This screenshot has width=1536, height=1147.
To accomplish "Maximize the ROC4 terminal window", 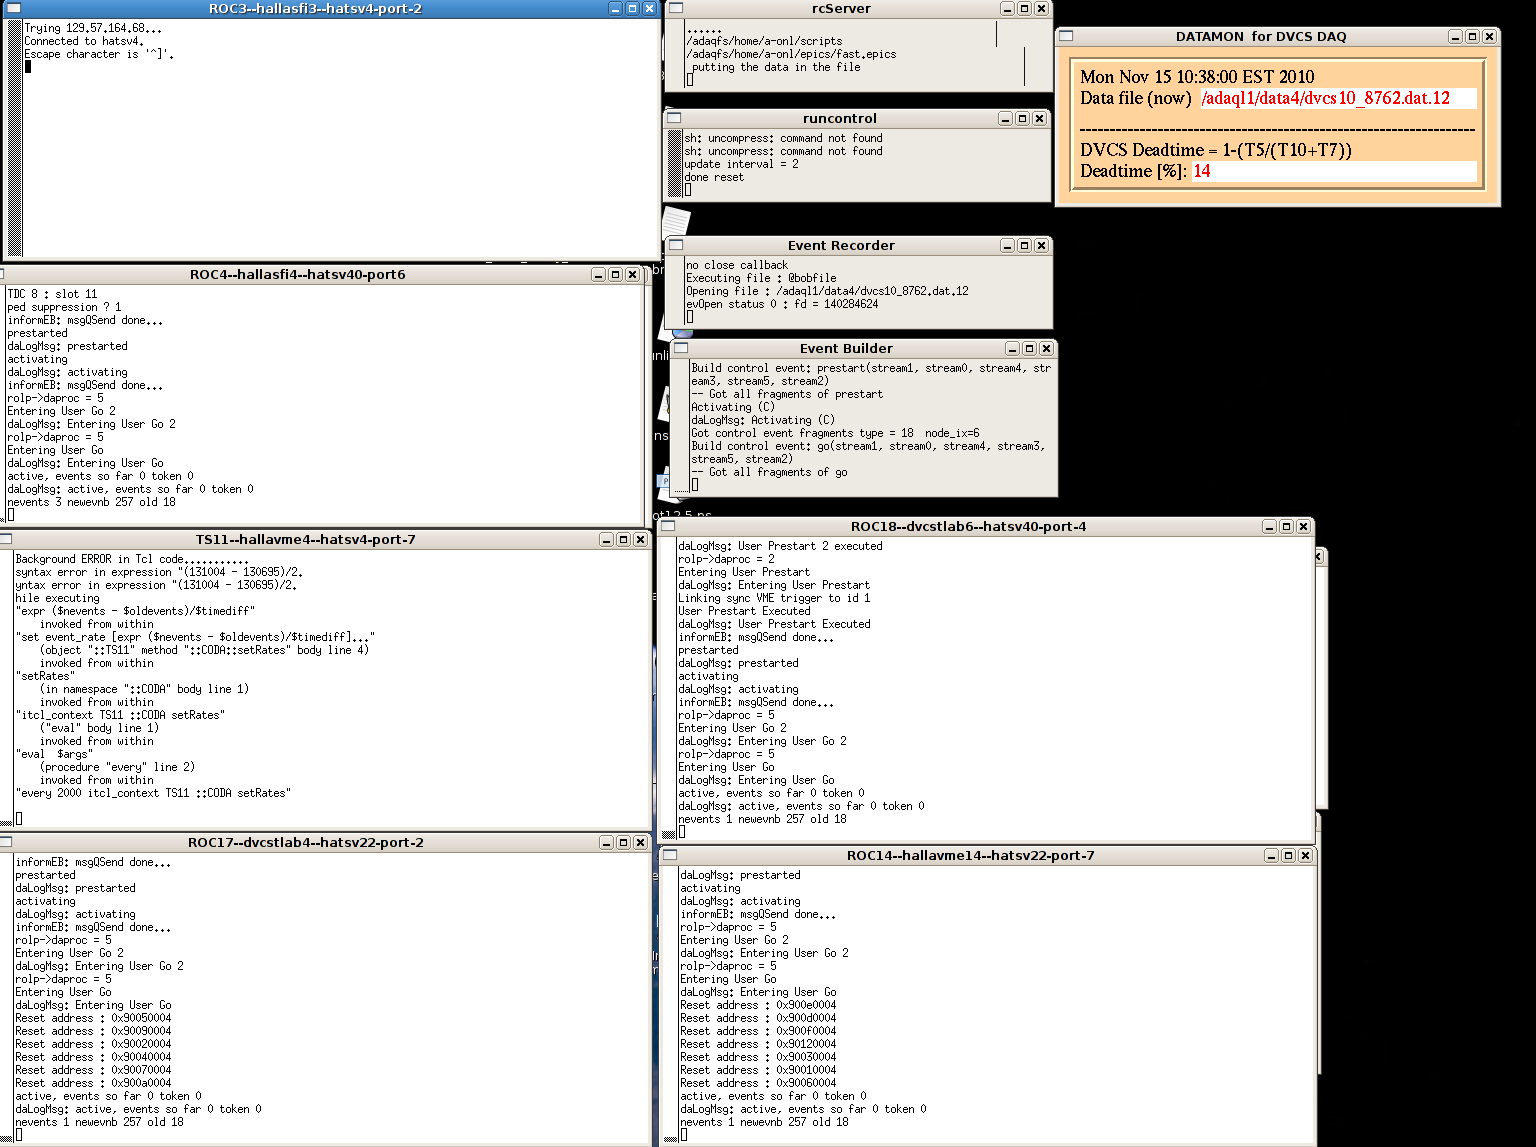I will pyautogui.click(x=615, y=274).
